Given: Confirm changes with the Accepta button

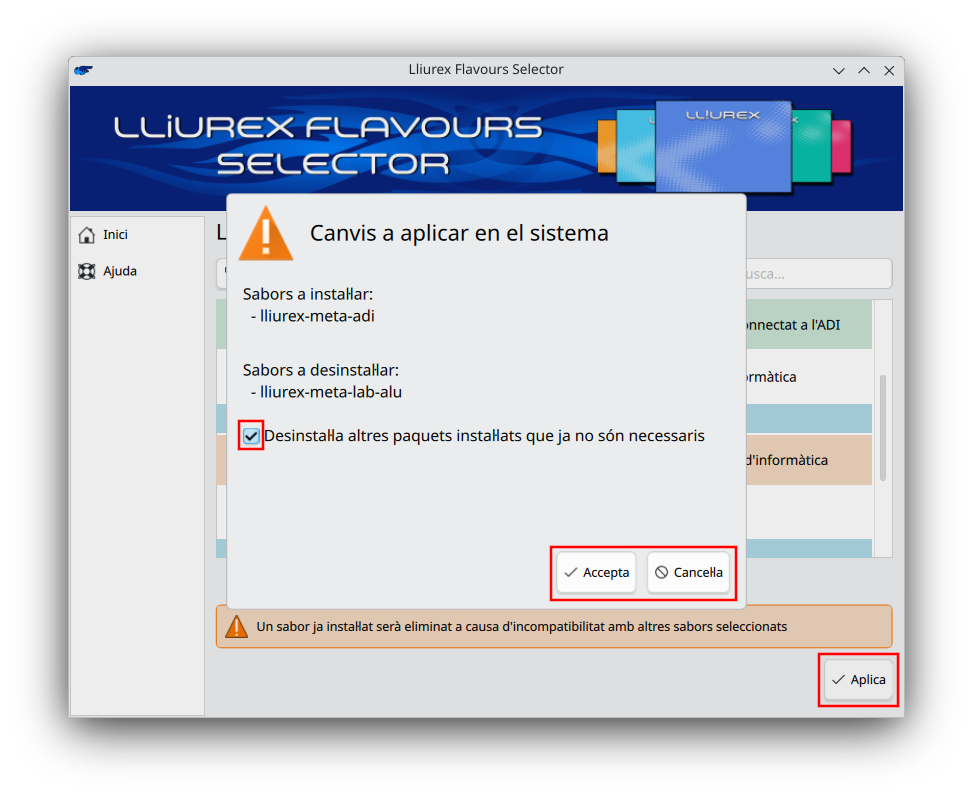Looking at the screenshot, I should (x=596, y=573).
